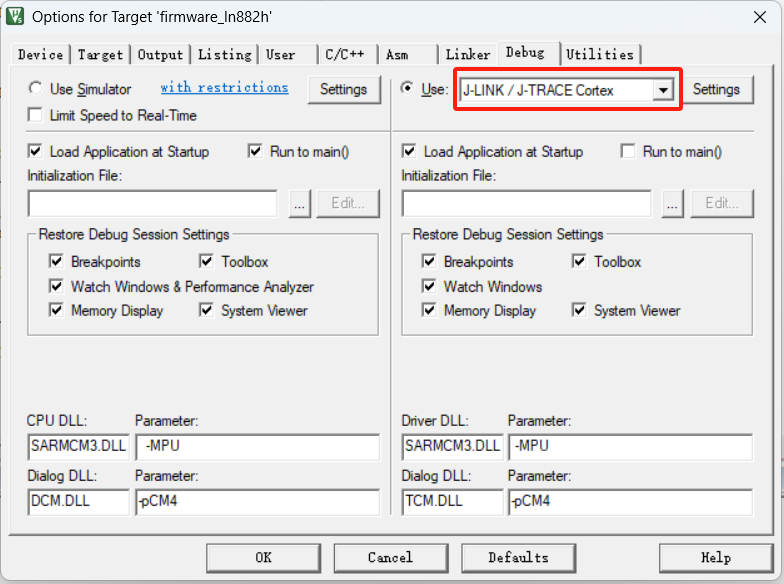Switch to the Device tab
784x584 pixels.
pyautogui.click(x=40, y=54)
